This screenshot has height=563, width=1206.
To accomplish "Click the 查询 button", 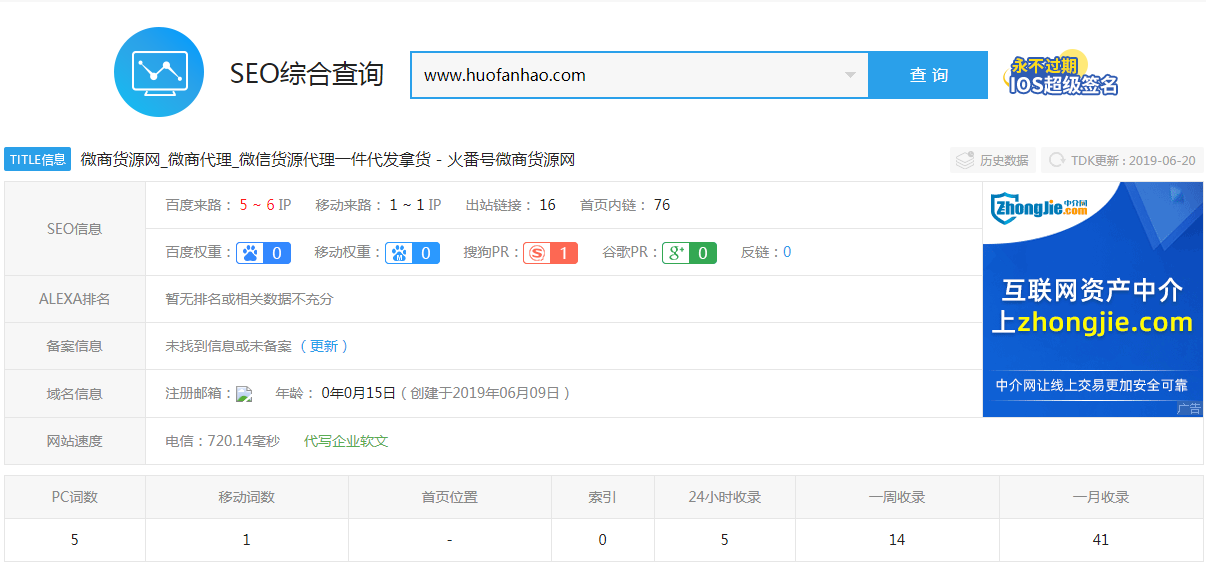I will 928,75.
